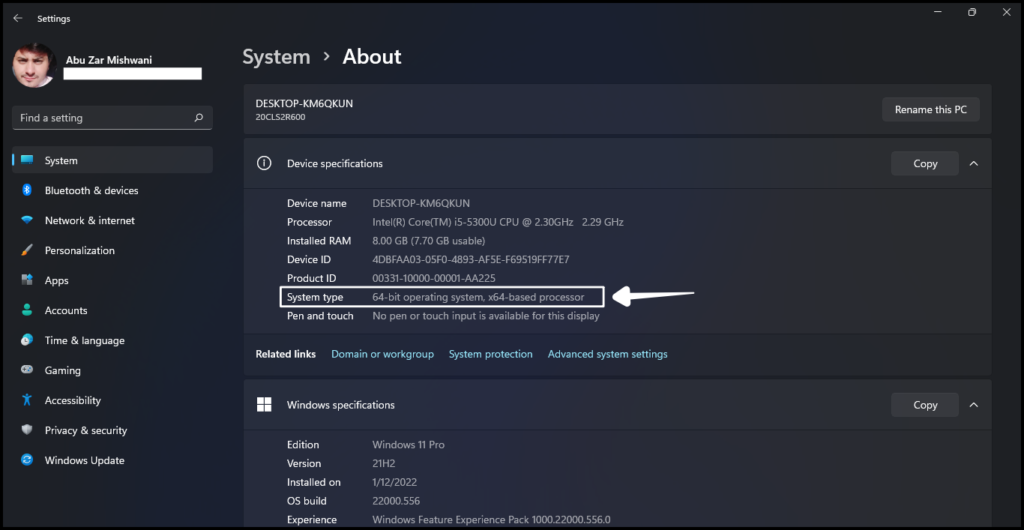Viewport: 1024px width, 530px height.
Task: Collapse the Windows specifications section chevron
Action: tap(974, 405)
